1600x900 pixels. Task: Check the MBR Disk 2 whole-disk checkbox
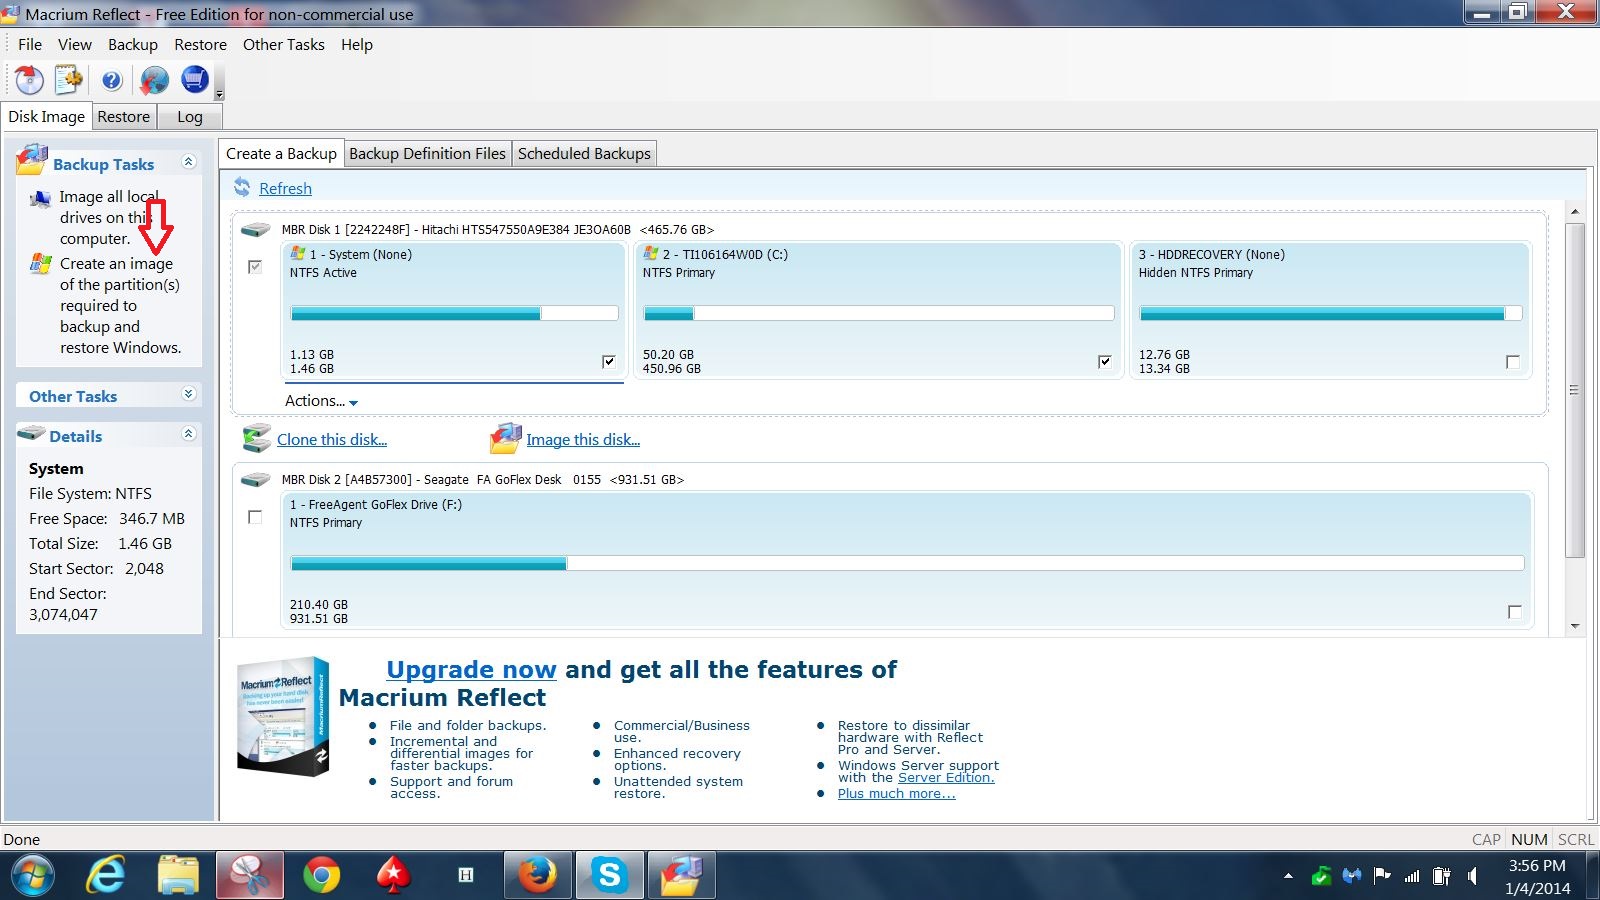tap(255, 517)
